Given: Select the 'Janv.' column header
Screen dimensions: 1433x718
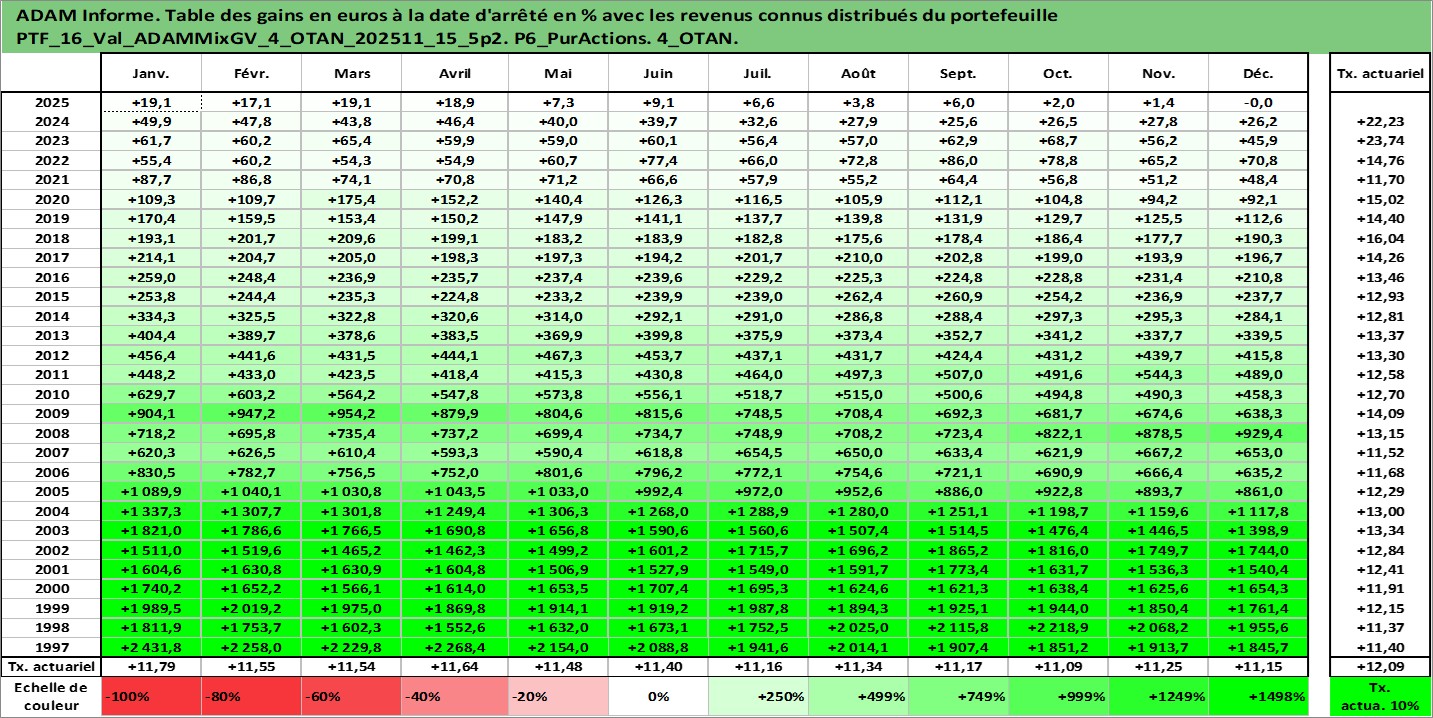Looking at the screenshot, I should [x=152, y=74].
